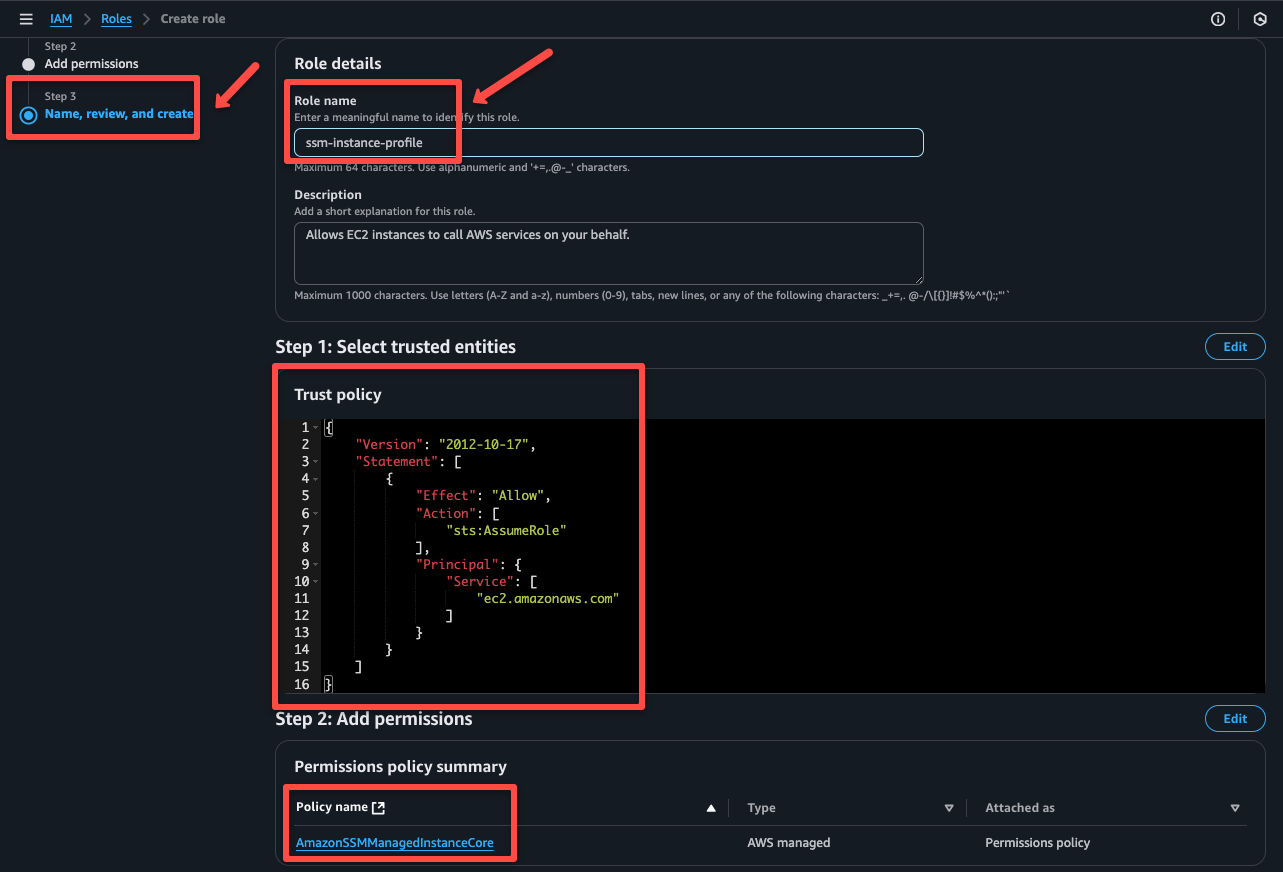Grab the Description text area resize handle

pos(917,278)
